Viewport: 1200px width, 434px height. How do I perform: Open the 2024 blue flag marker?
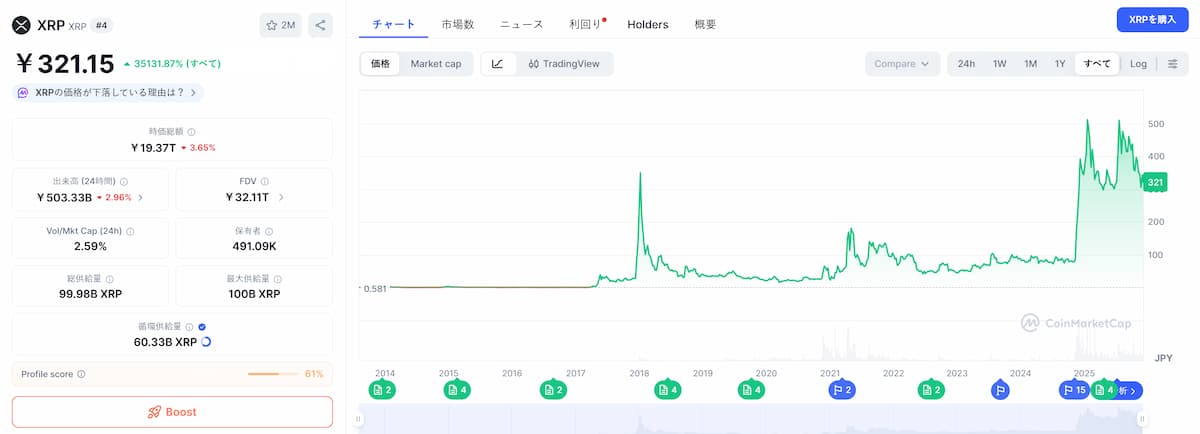1000,390
